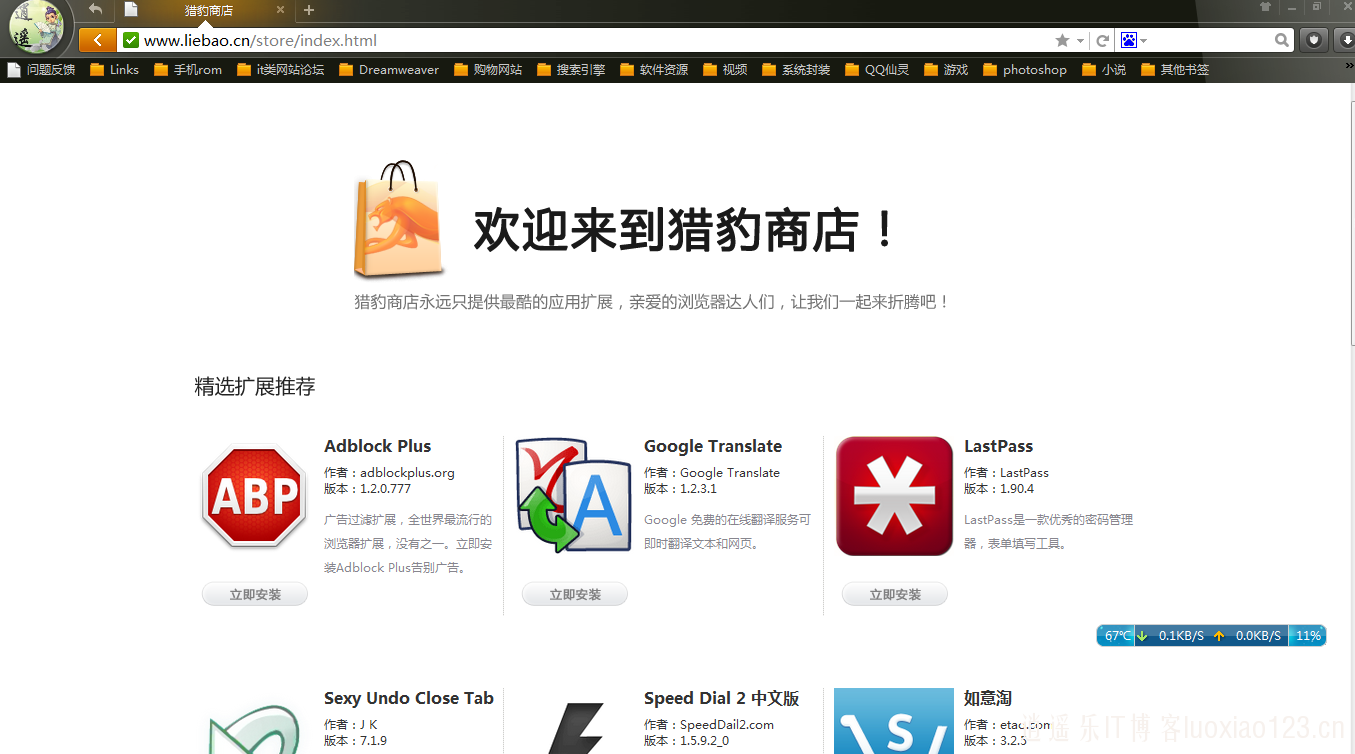This screenshot has width=1355, height=754.
Task: Open the 视频 bookmark folder
Action: (x=725, y=70)
